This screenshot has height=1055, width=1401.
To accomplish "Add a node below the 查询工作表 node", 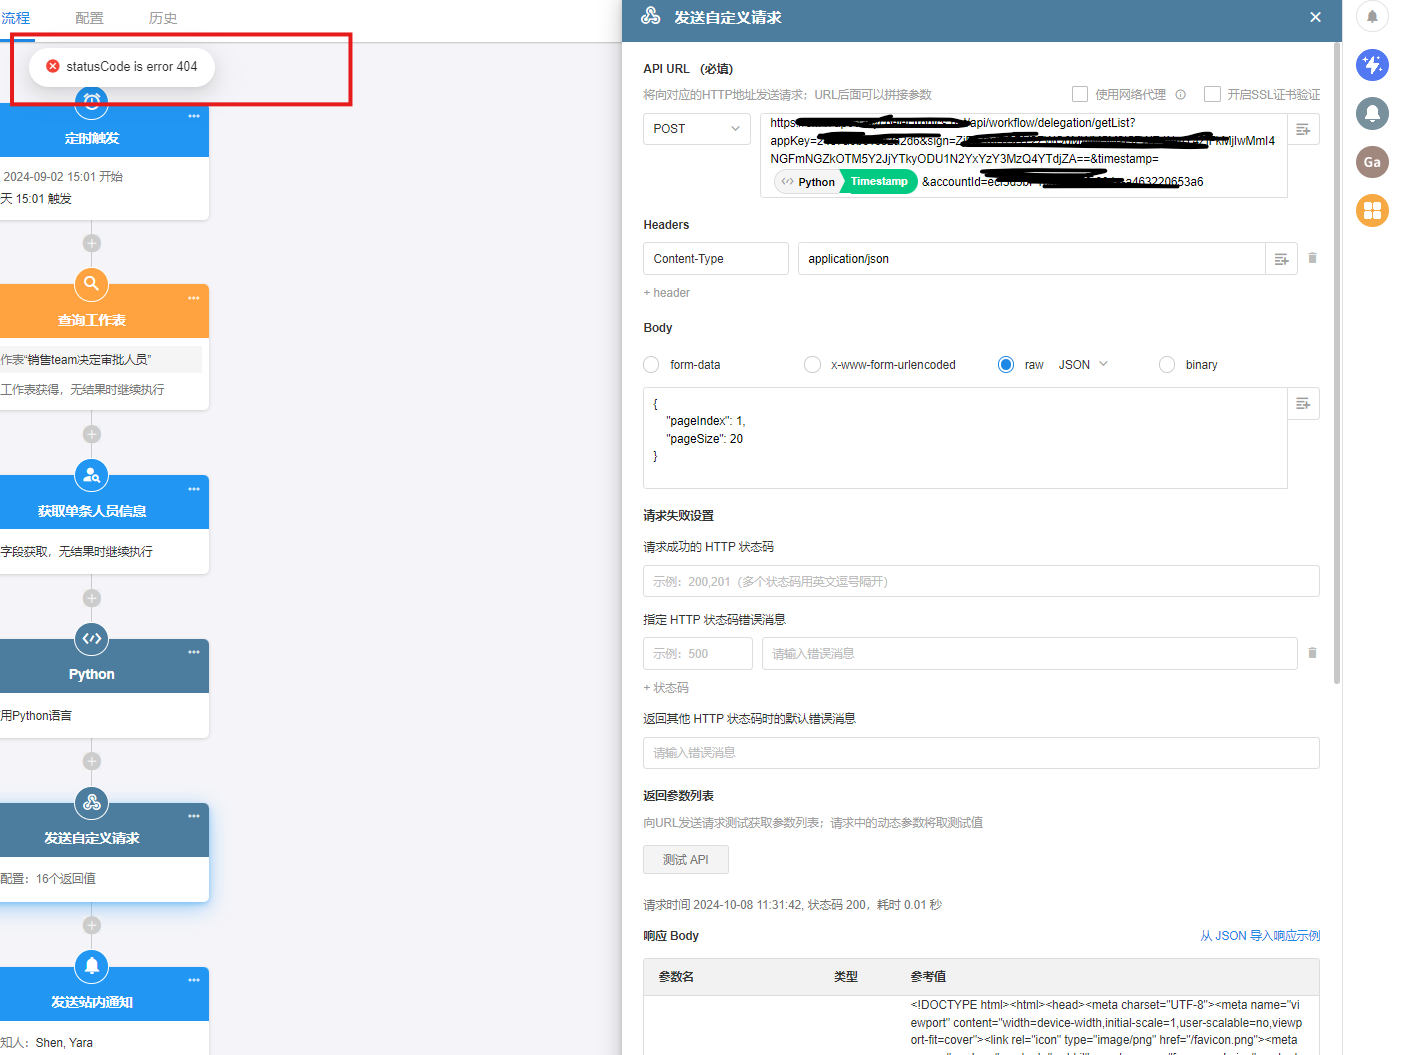I will coord(91,434).
